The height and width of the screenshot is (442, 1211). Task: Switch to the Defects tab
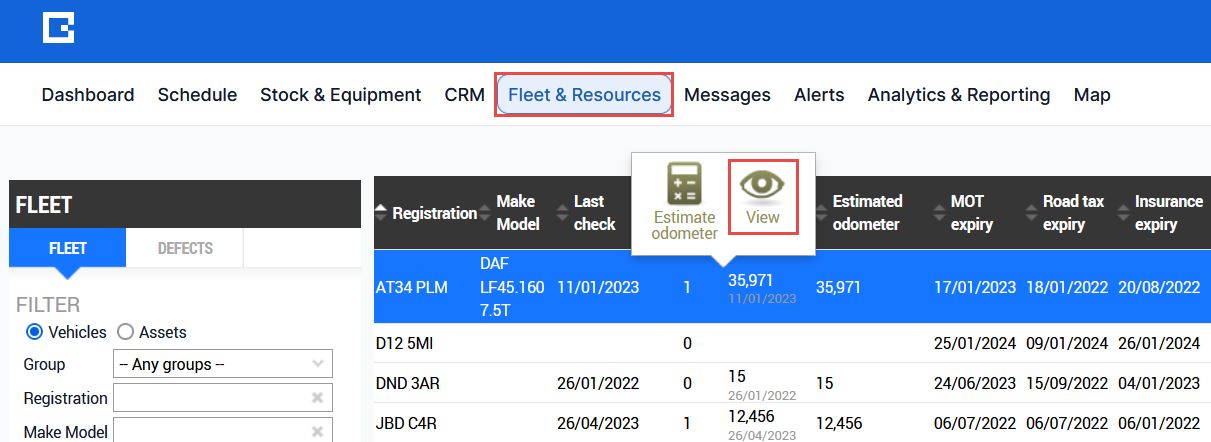[185, 248]
